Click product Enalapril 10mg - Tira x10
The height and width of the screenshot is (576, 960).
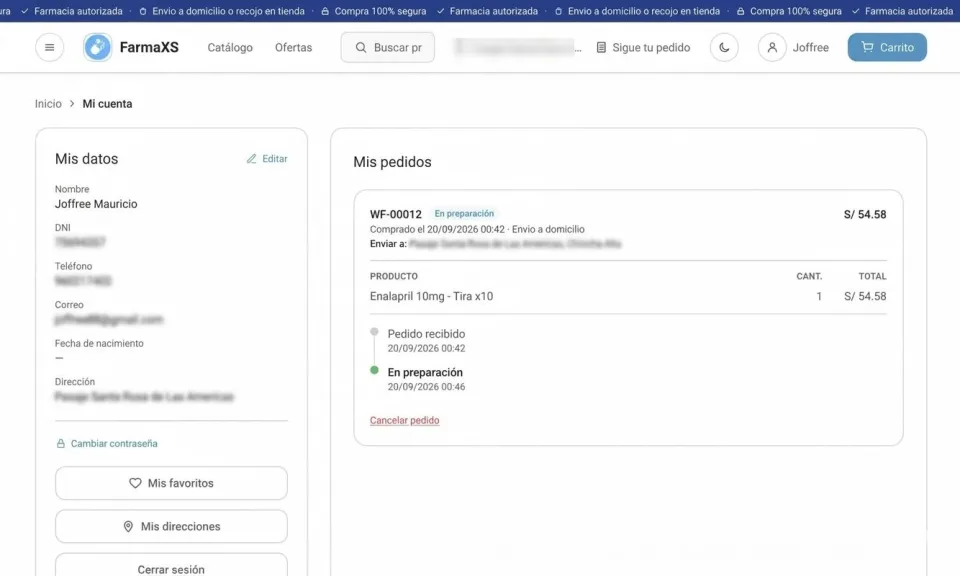(x=432, y=296)
